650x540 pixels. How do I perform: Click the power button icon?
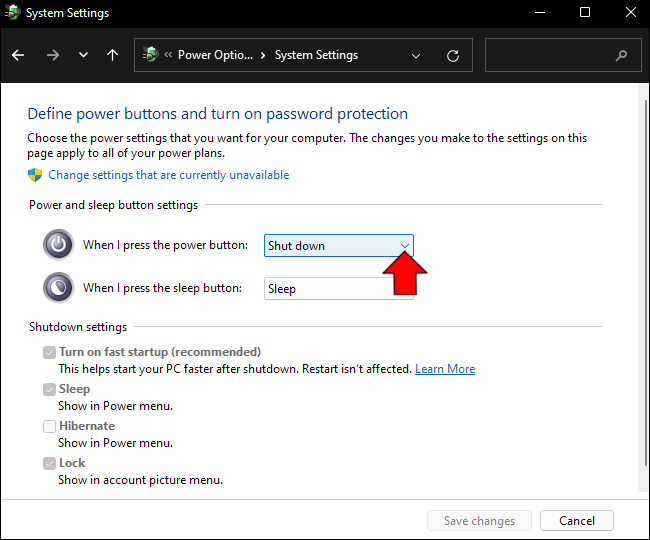(58, 245)
